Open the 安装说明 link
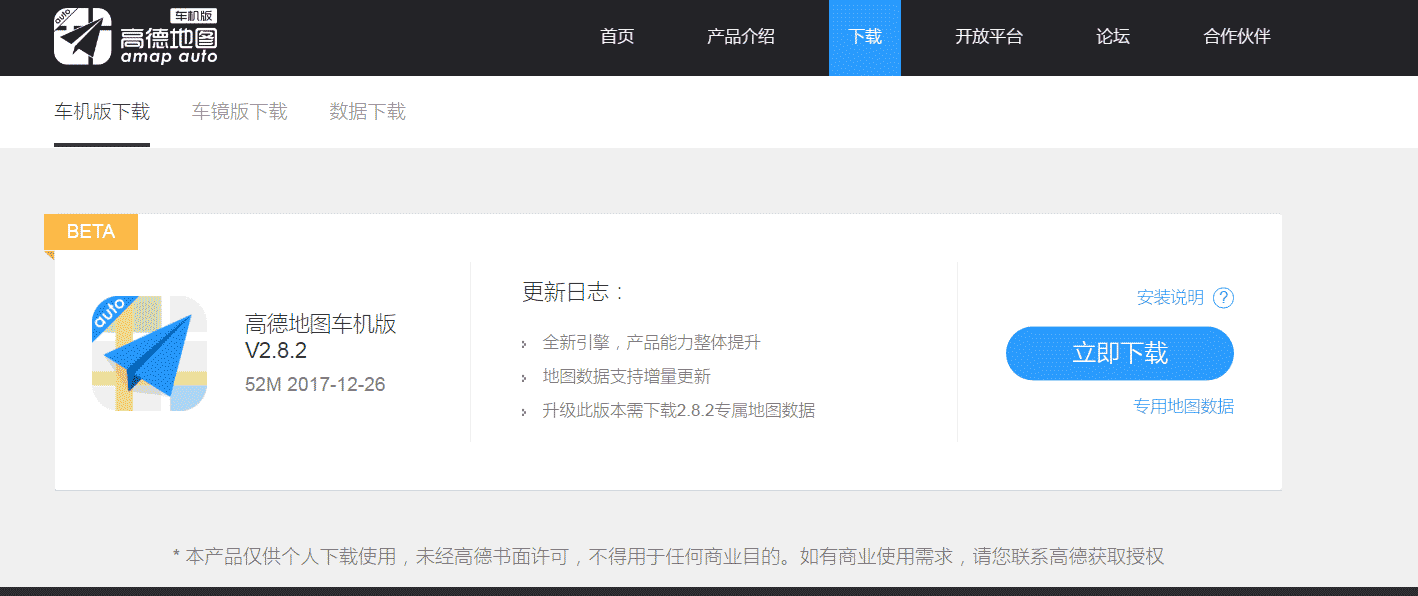Viewport: 1418px width, 596px height. (x=1170, y=298)
